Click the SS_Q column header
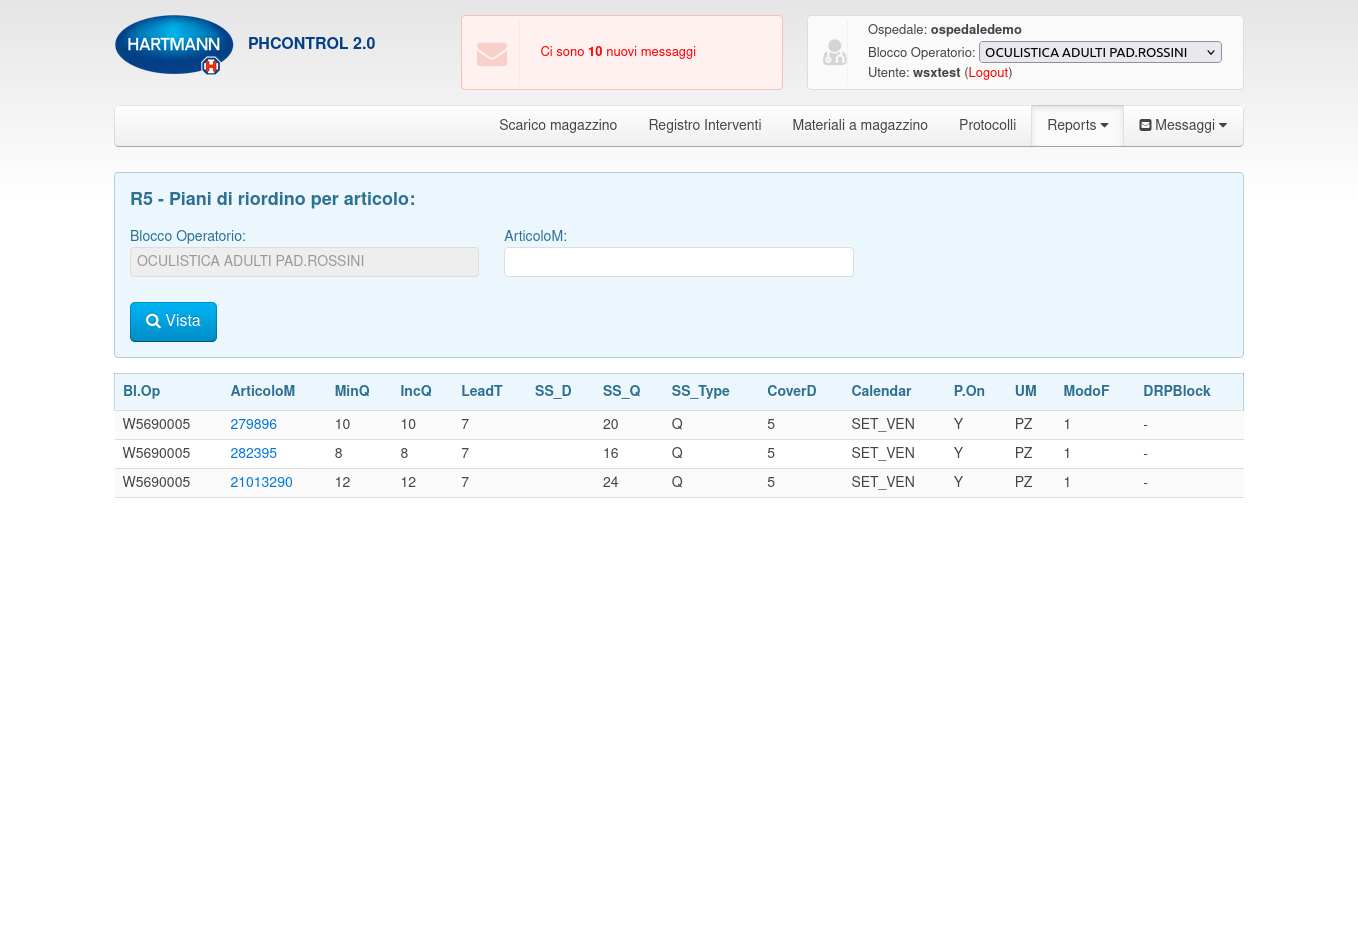This screenshot has height=939, width=1358. (621, 392)
